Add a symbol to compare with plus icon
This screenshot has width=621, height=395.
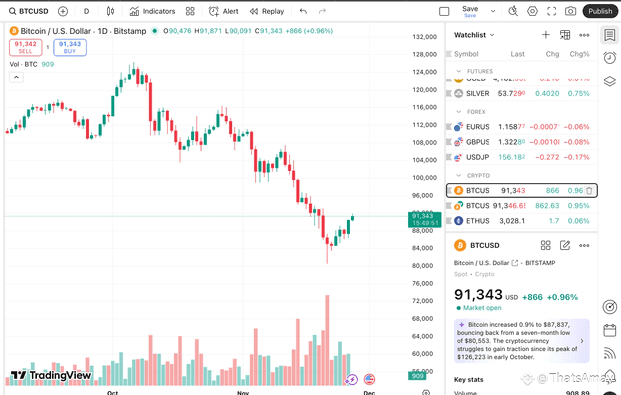tap(63, 11)
